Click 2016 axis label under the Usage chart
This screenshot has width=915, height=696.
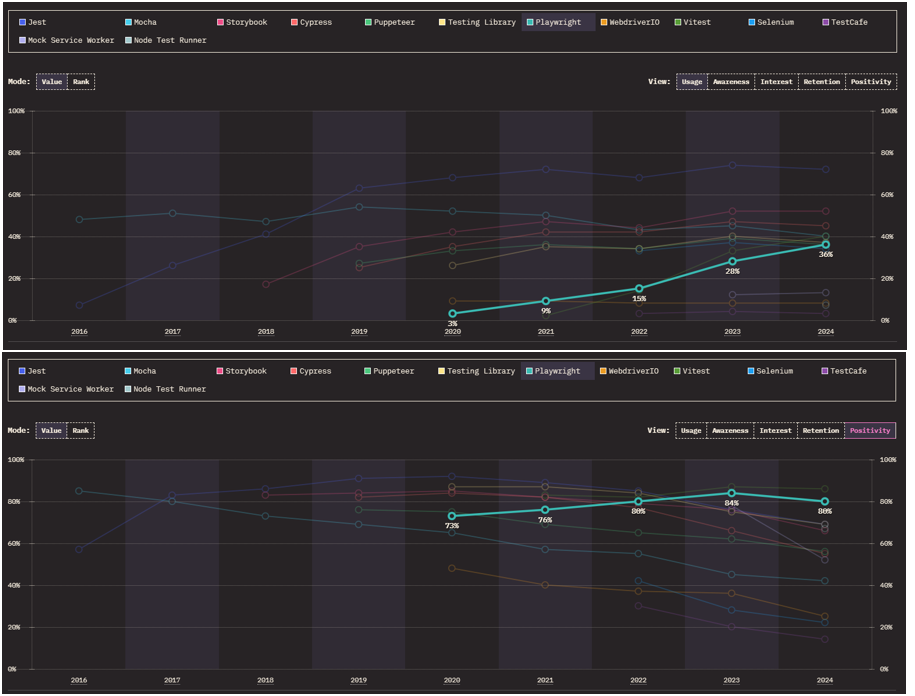pos(79,332)
